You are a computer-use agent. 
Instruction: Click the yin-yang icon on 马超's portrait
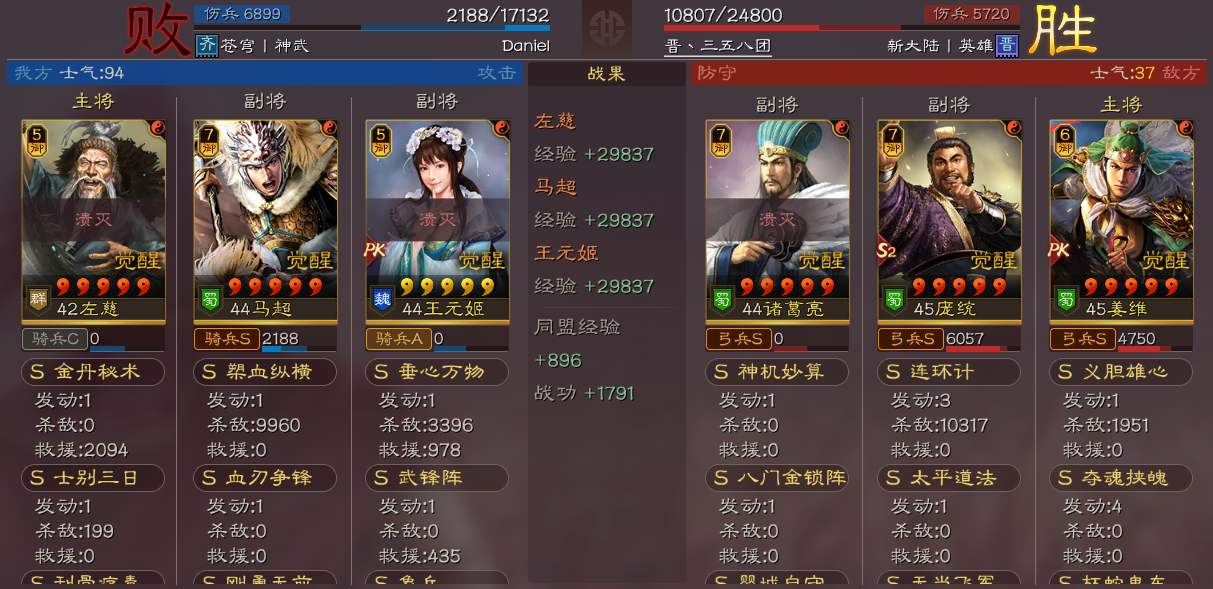point(329,128)
